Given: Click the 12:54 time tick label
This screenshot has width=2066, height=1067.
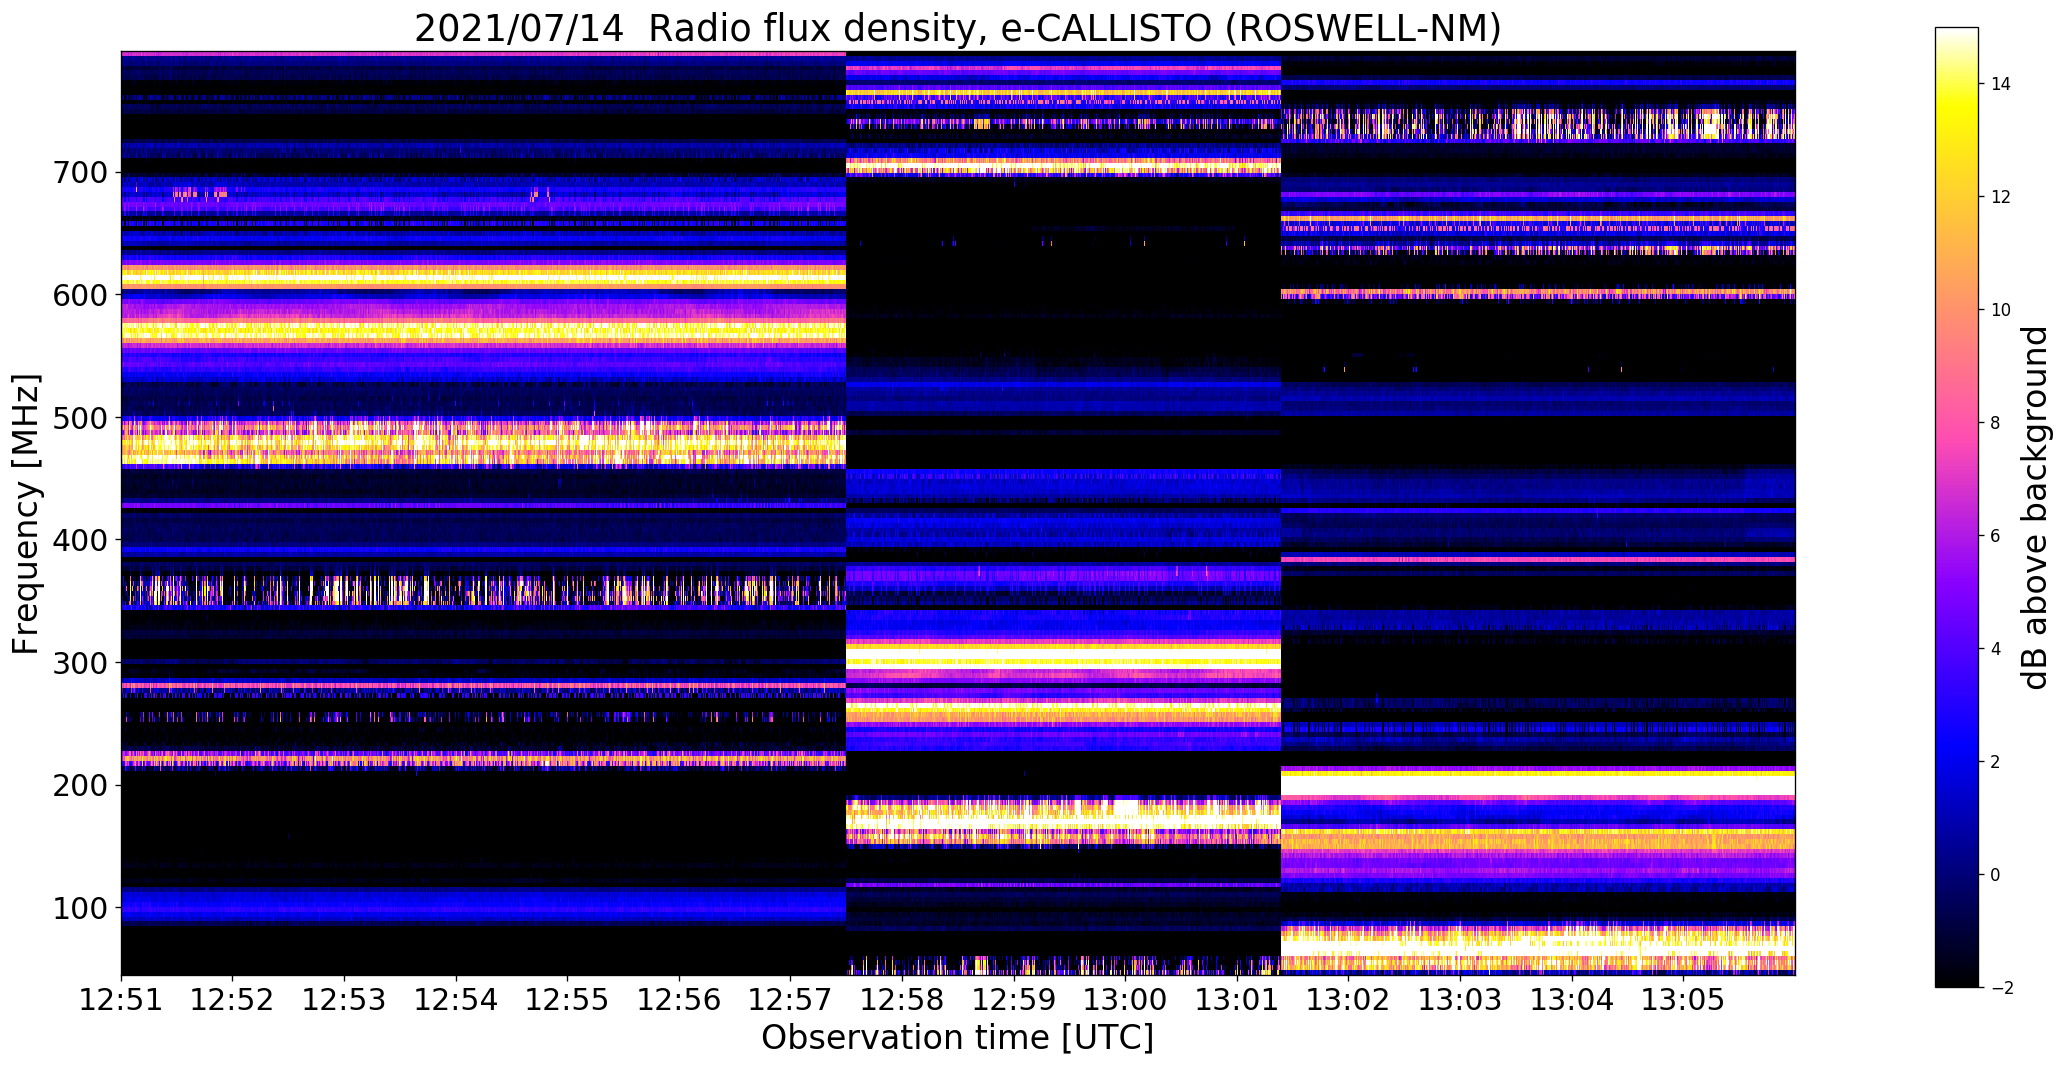Looking at the screenshot, I should (456, 999).
